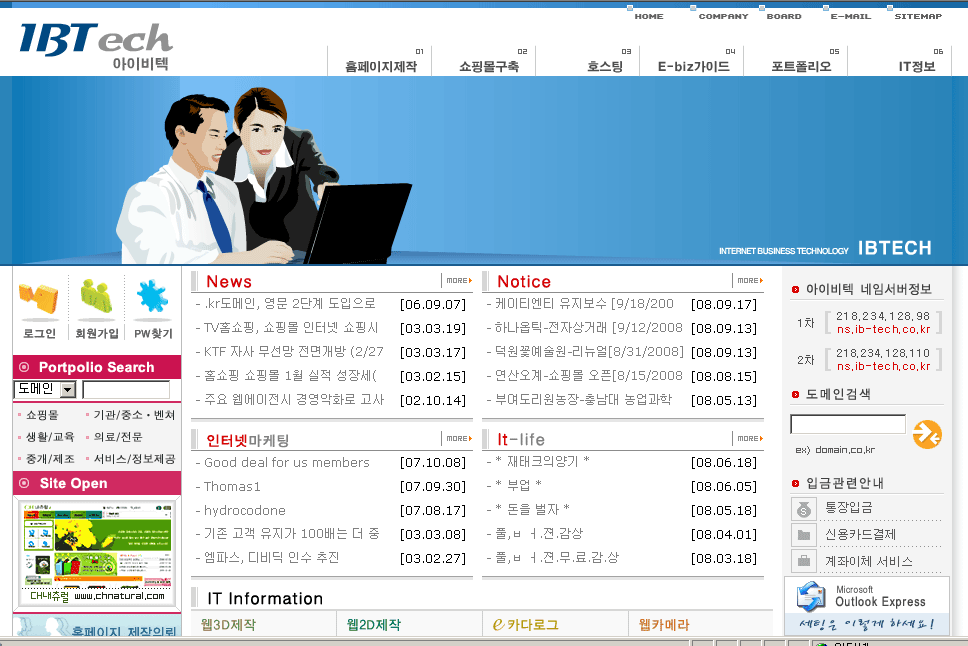
Task: Open the Outlook Express setup banner icon
Action: point(811,597)
